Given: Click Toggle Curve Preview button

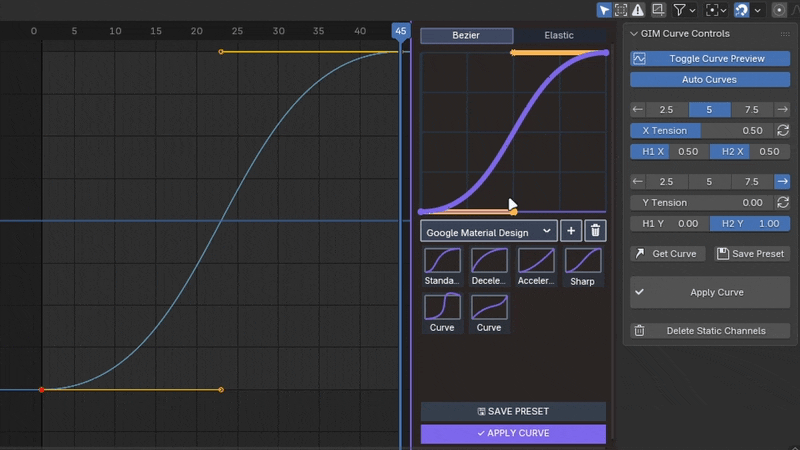Looking at the screenshot, I should click(710, 59).
